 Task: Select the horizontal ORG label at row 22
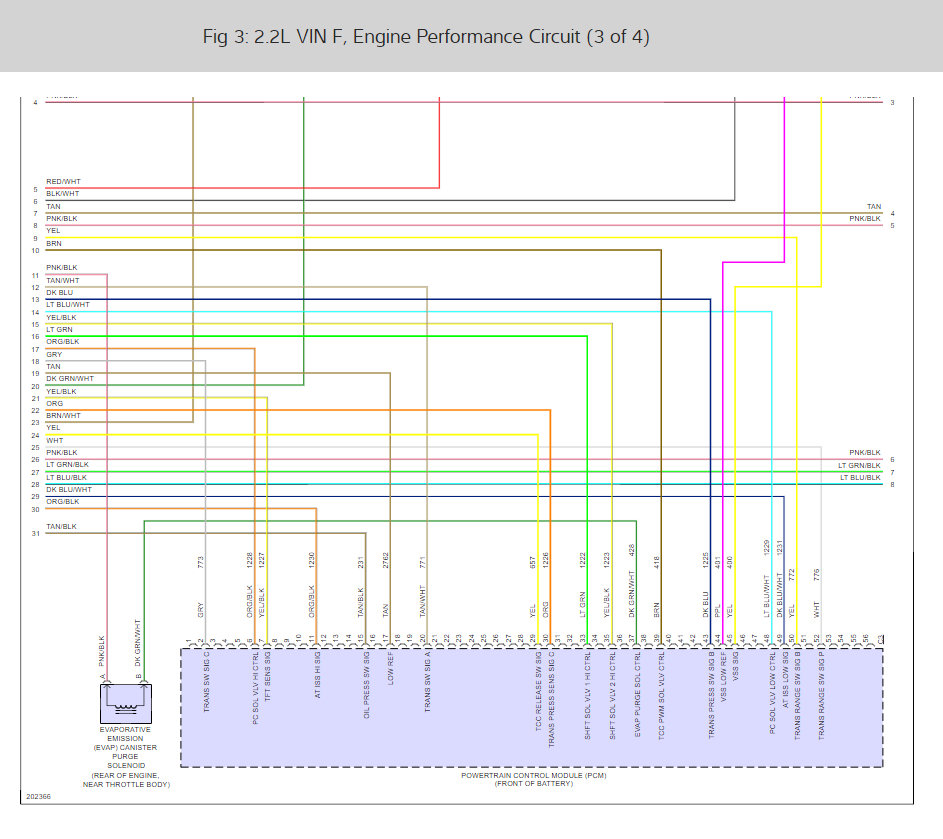coord(54,404)
